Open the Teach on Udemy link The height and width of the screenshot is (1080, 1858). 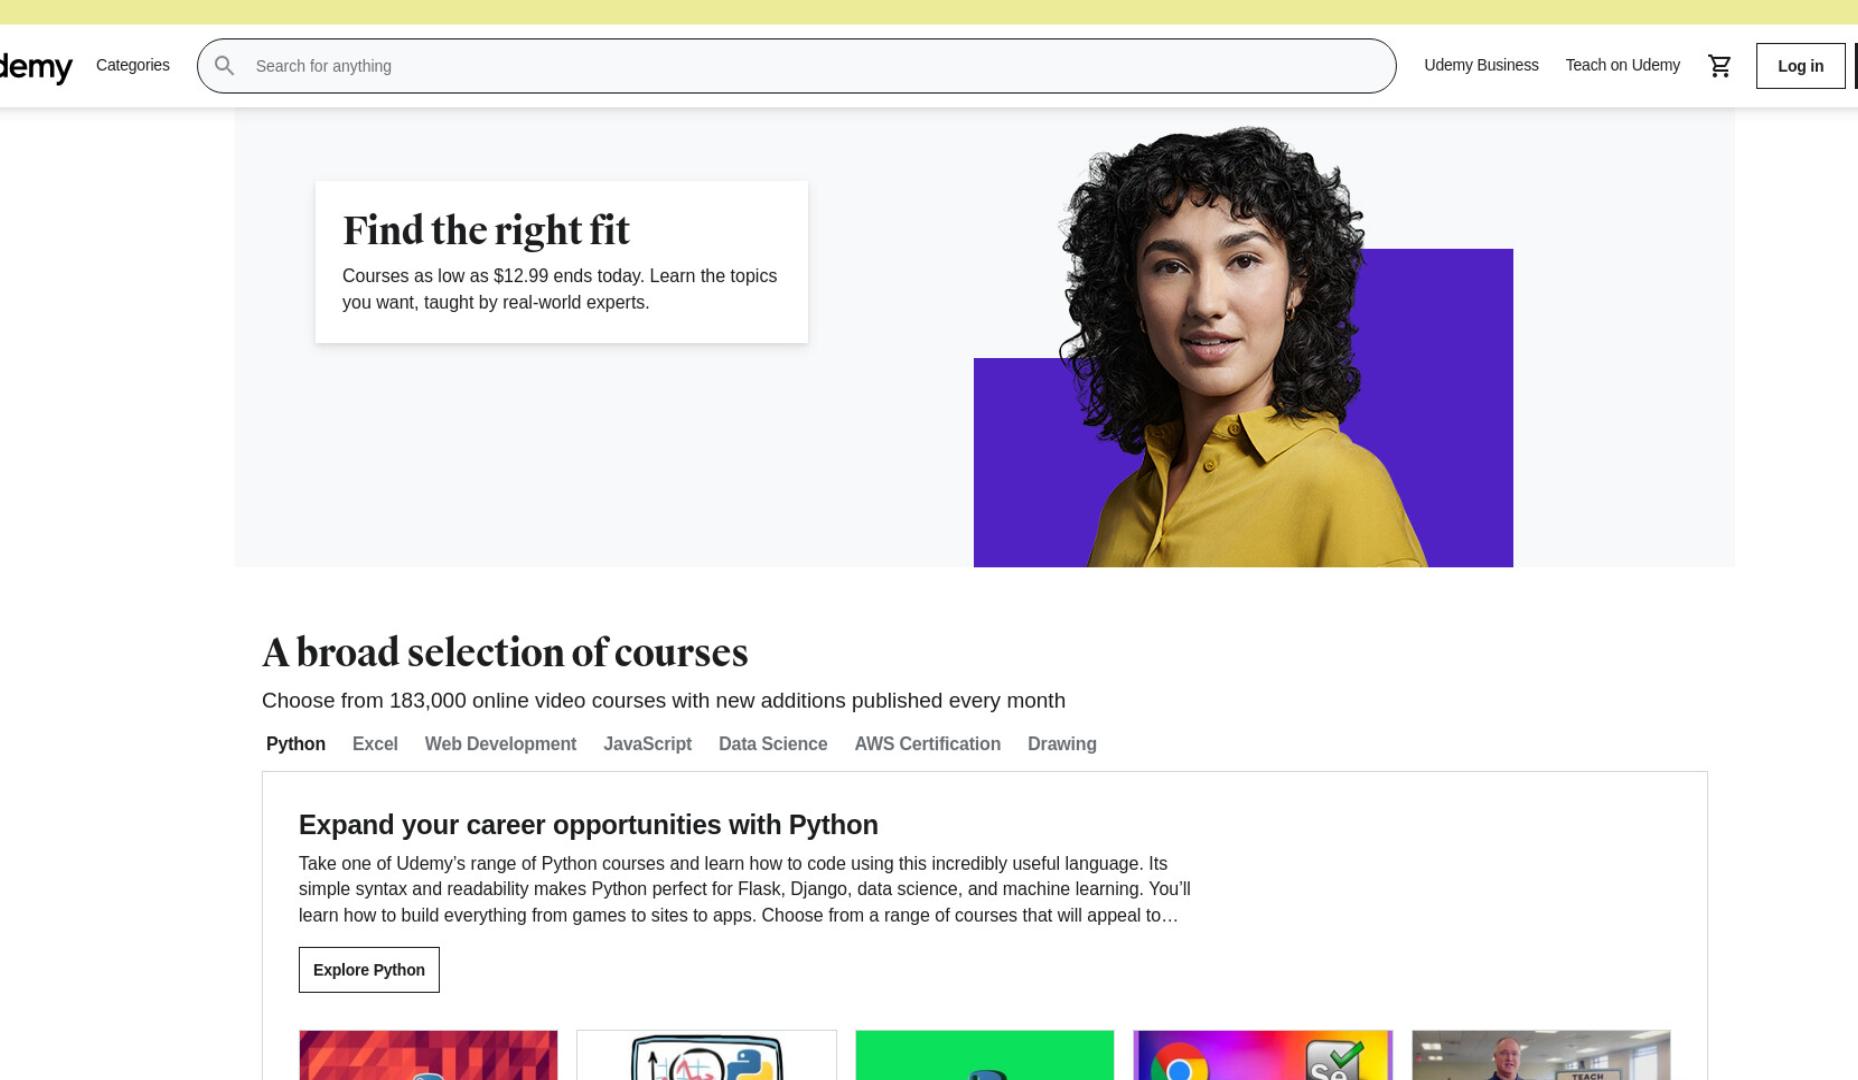tap(1622, 65)
